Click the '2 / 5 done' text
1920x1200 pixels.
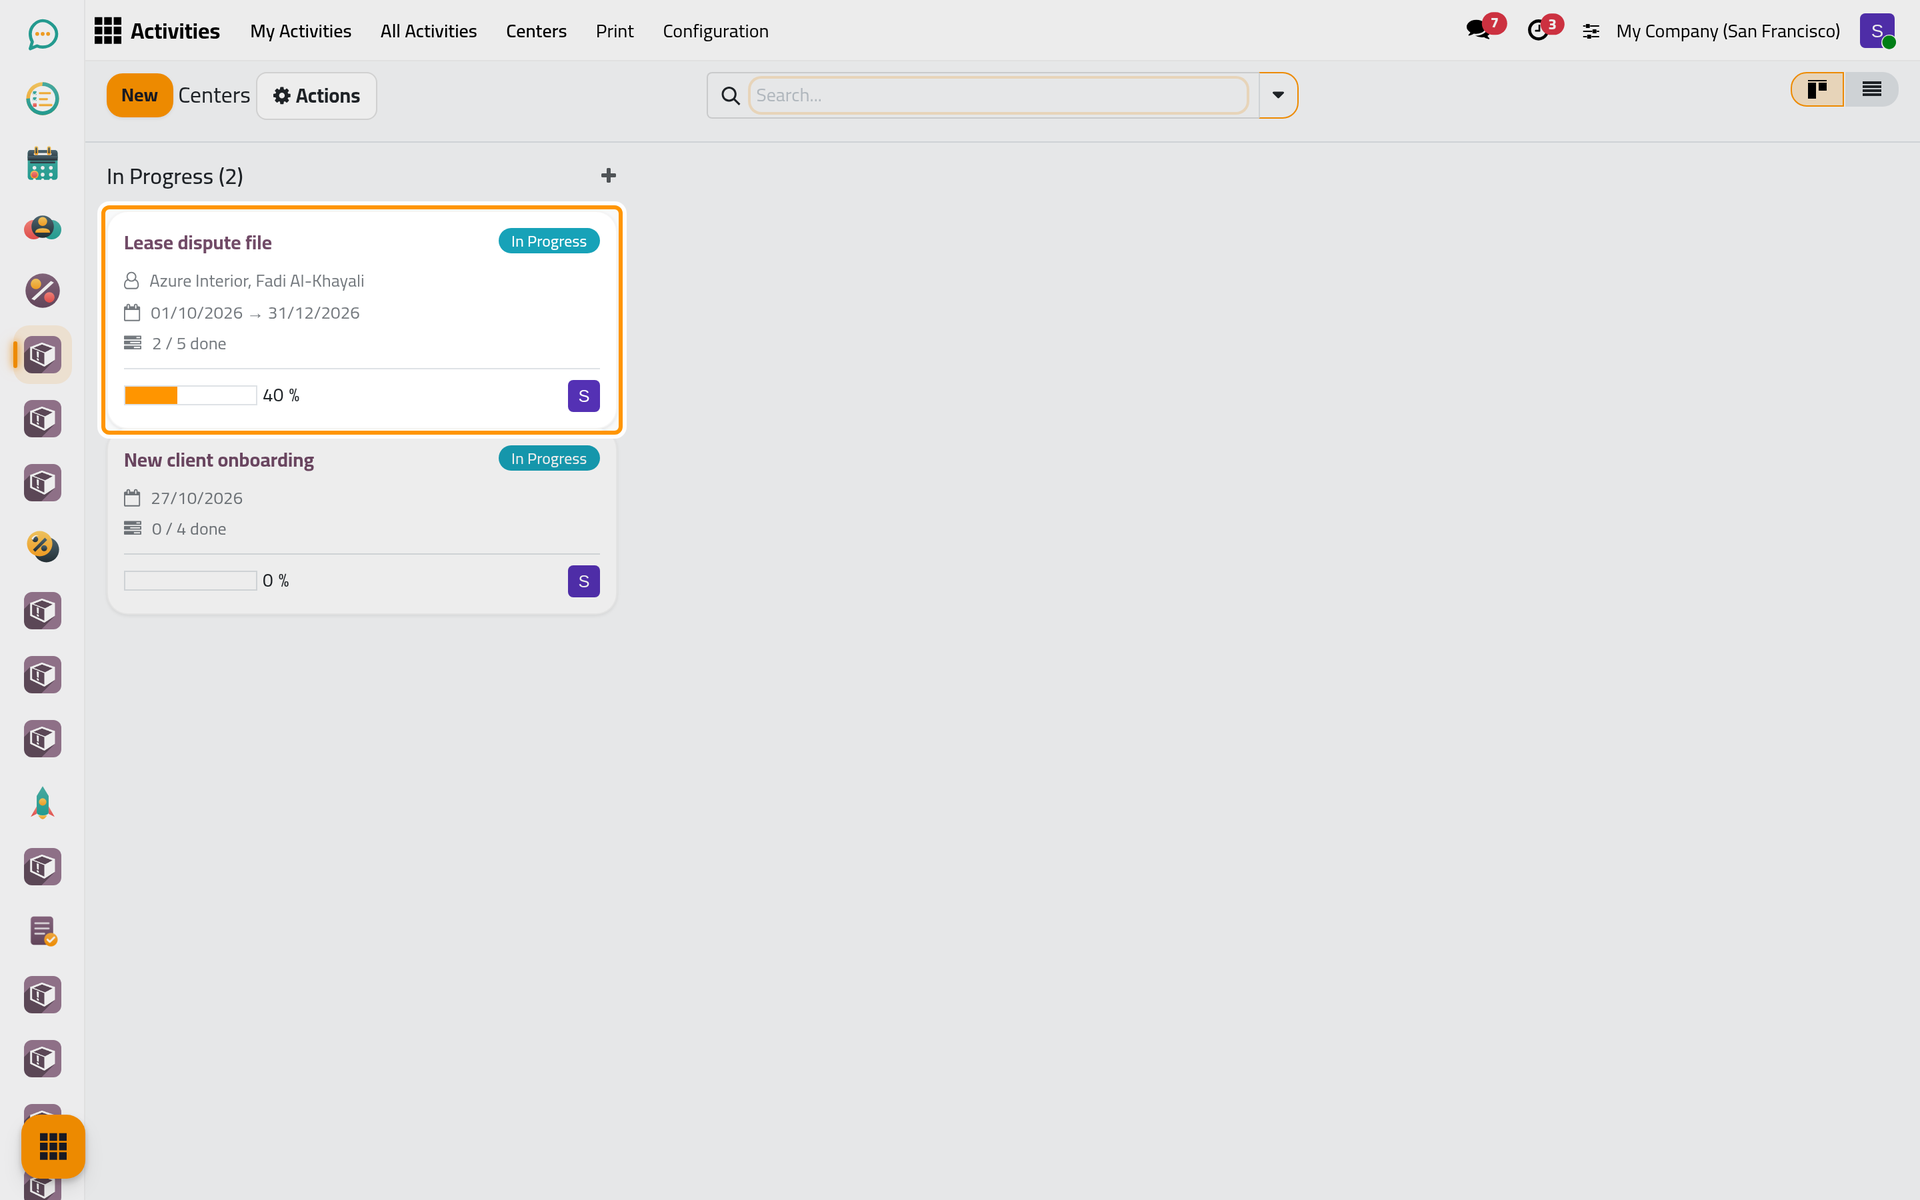[x=189, y=344]
